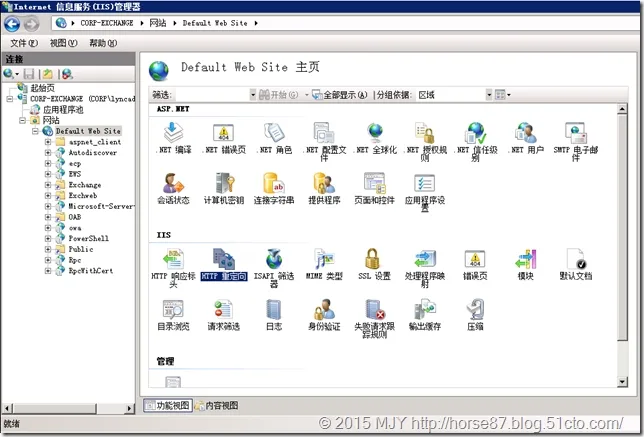Image resolution: width=644 pixels, height=437 pixels.
Task: Click 网站 in the address breadcrumb
Action: 158,23
